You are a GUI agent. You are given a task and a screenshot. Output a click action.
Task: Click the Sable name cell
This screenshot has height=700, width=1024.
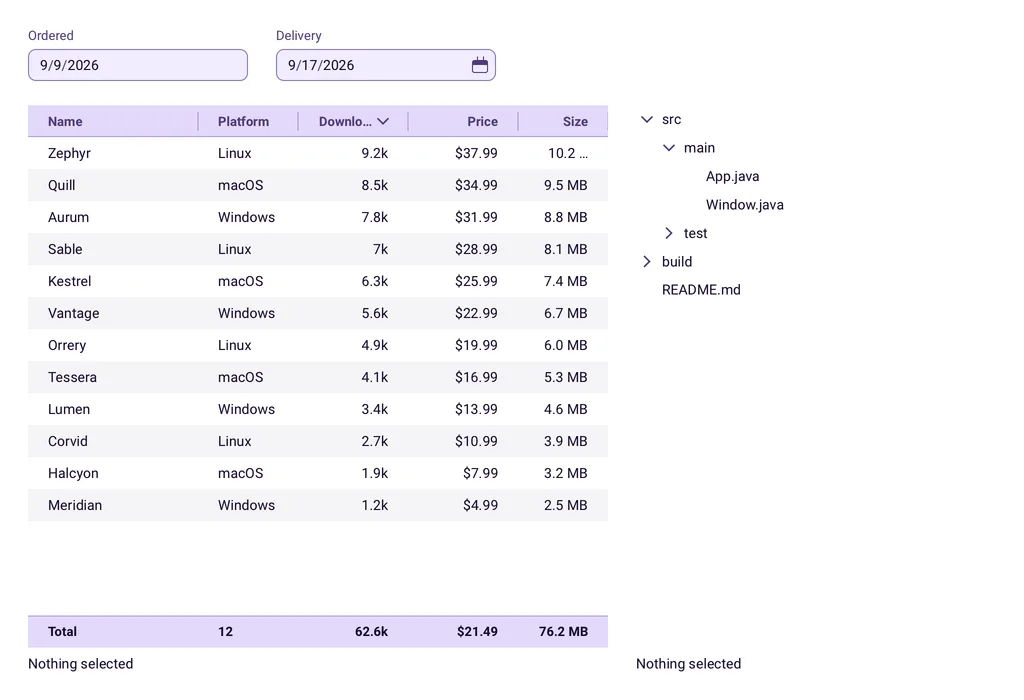[x=65, y=249]
